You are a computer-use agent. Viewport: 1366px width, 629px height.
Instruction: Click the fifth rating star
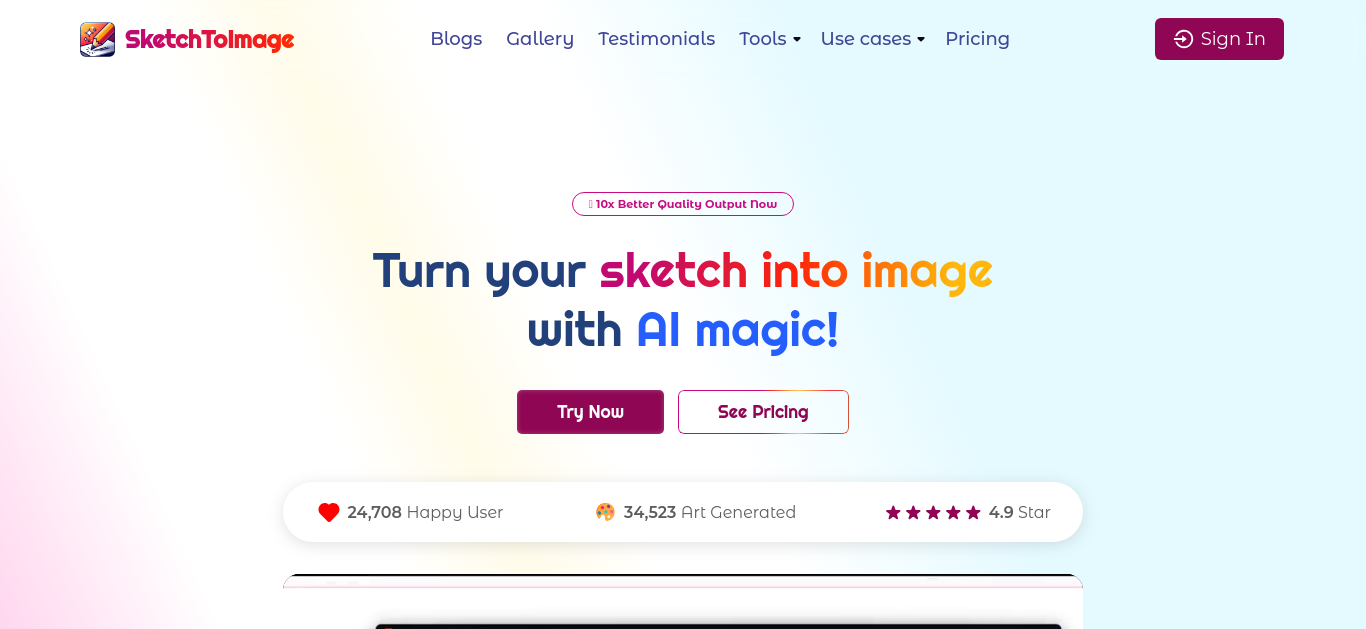coord(973,512)
